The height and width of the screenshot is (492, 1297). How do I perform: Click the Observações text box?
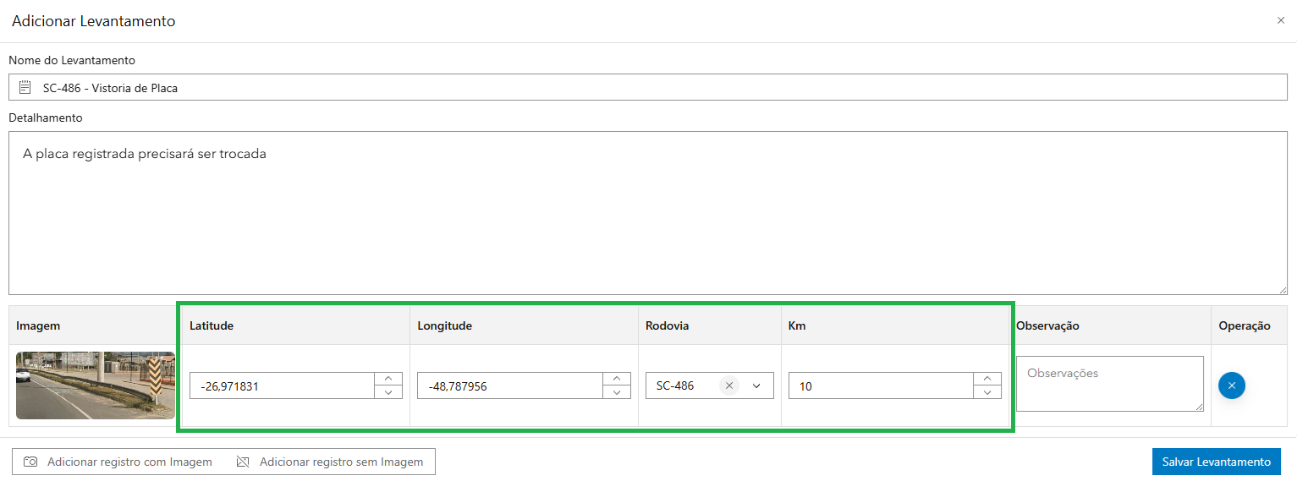point(1109,384)
